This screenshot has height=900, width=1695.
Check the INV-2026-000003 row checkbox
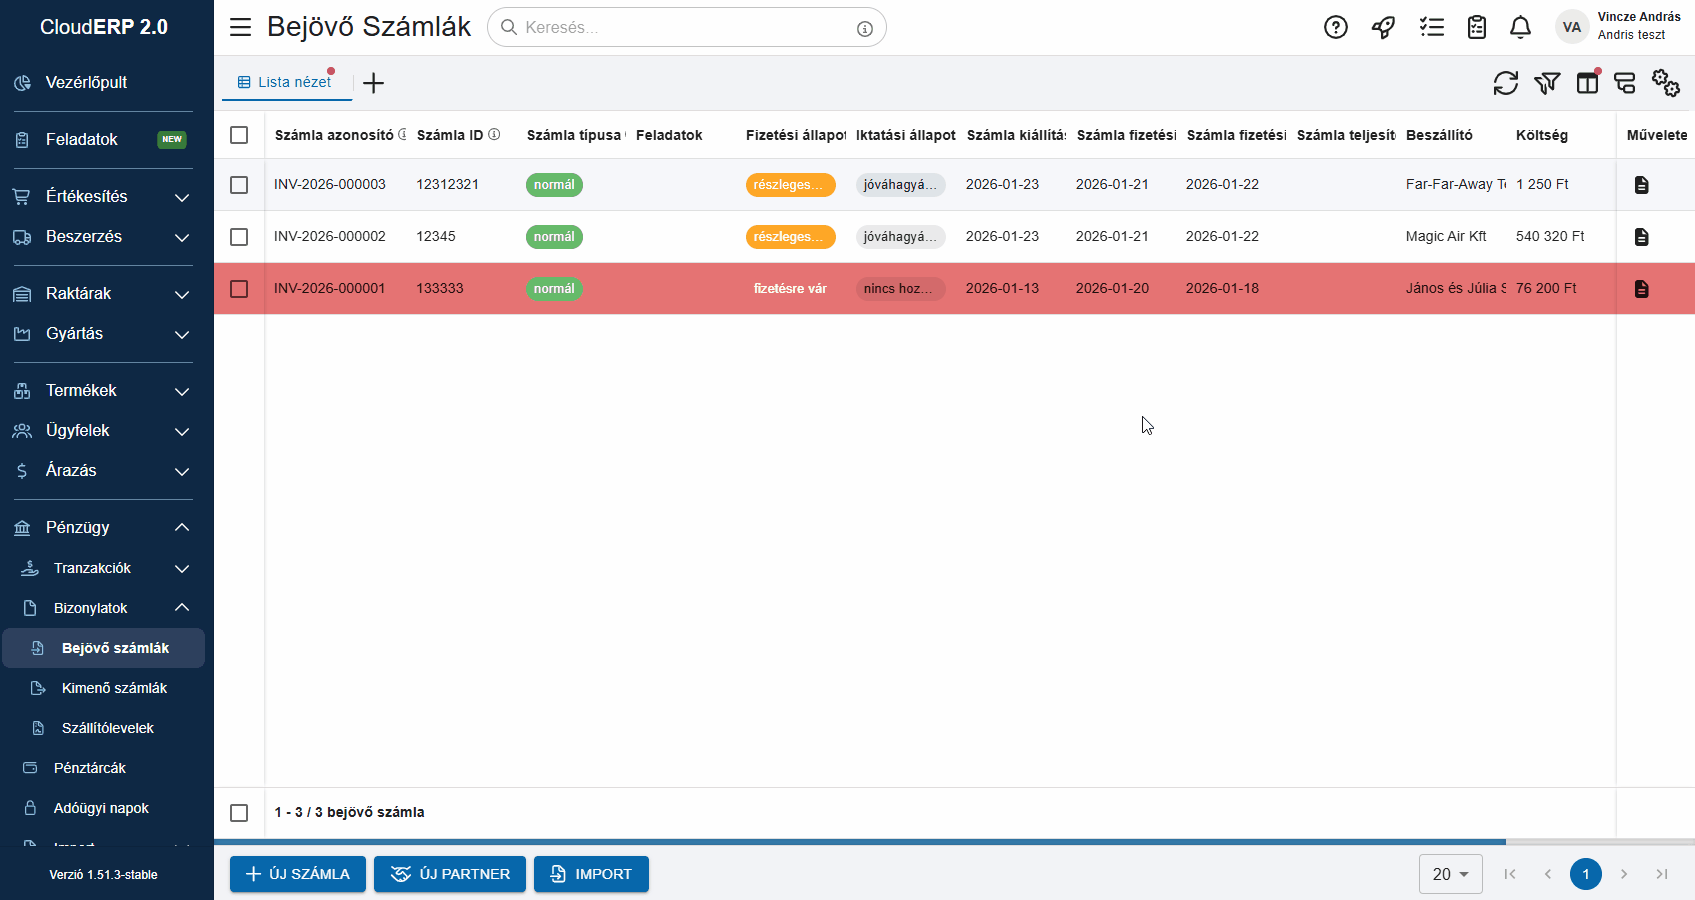pyautogui.click(x=239, y=185)
